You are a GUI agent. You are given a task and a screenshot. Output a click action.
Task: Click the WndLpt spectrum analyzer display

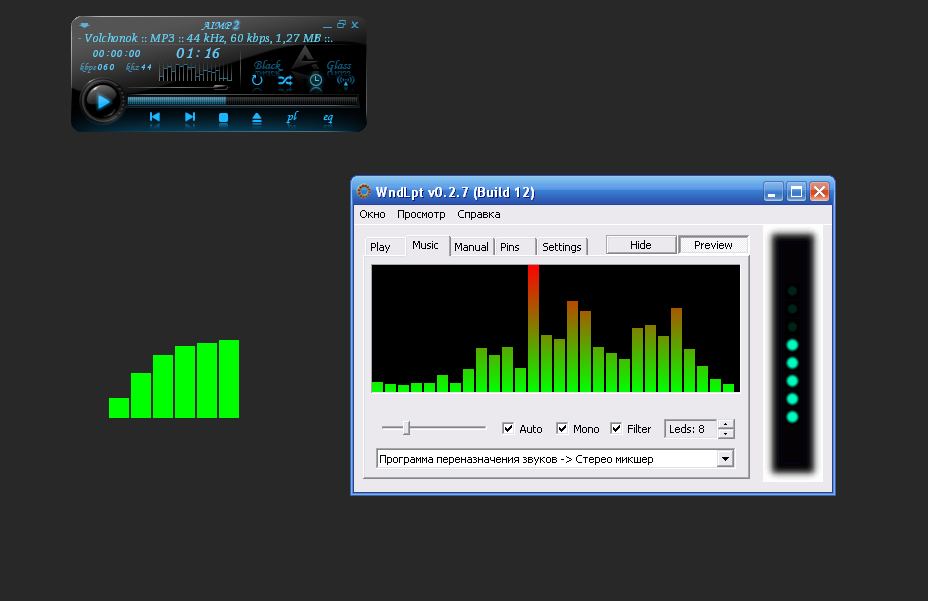pyautogui.click(x=556, y=329)
